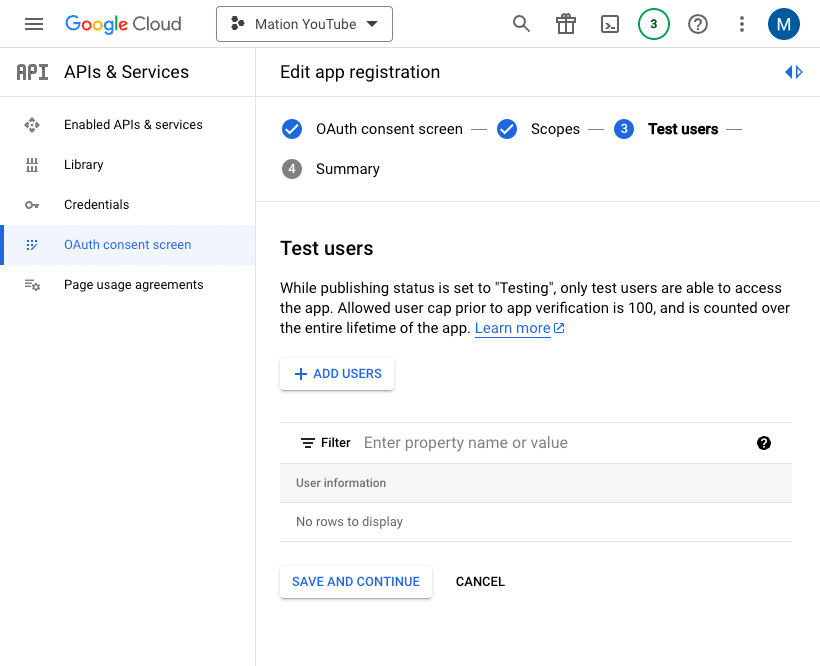Open the filter help icon
This screenshot has width=820, height=666.
point(764,443)
